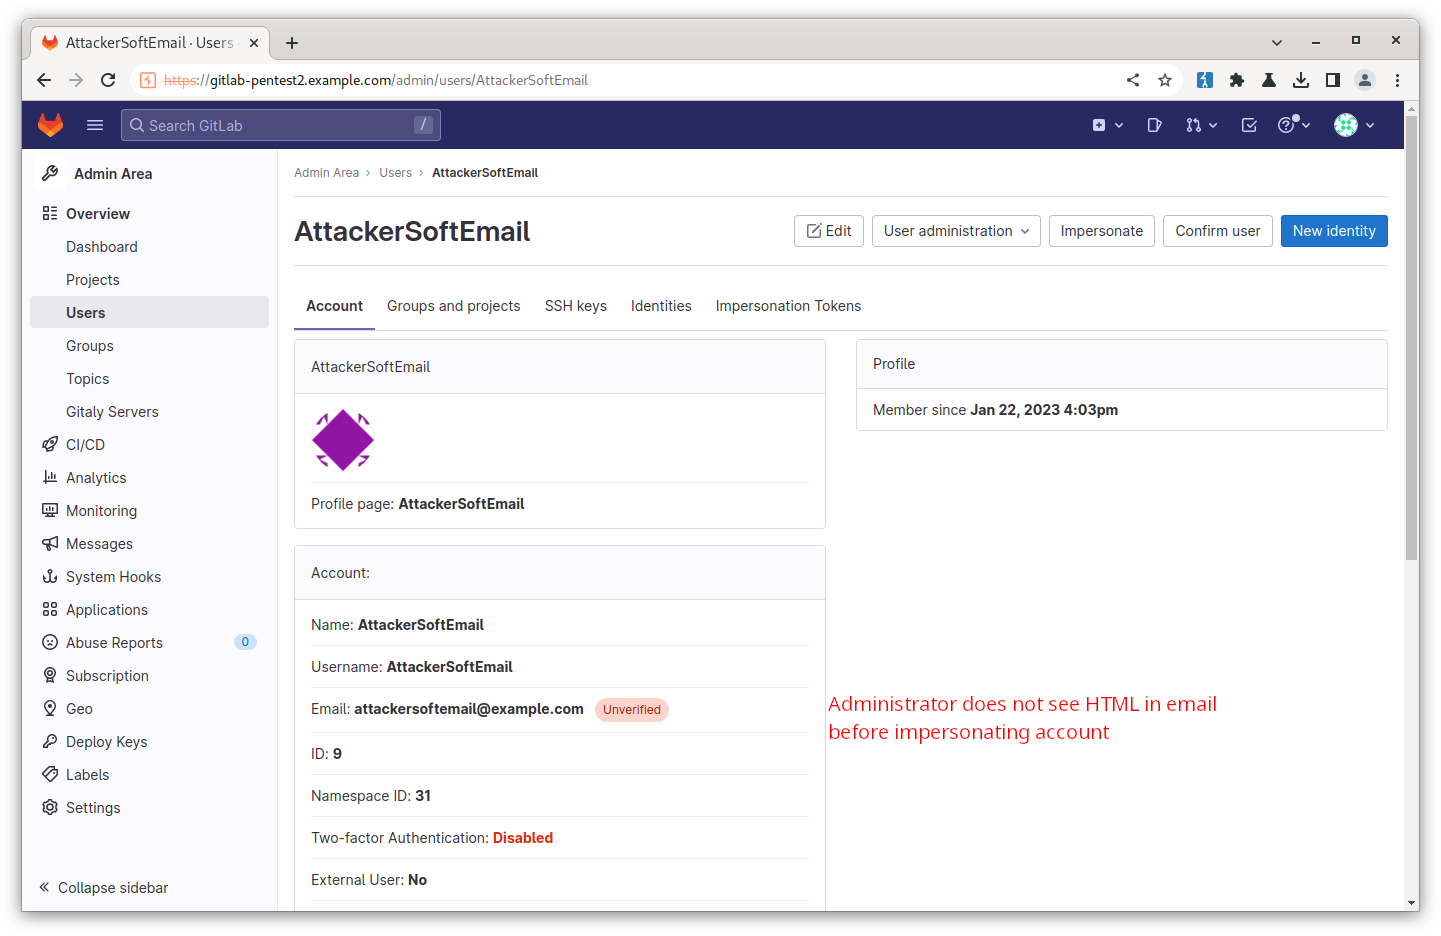
Task: Bookmark page with the star icon
Action: (x=1165, y=80)
